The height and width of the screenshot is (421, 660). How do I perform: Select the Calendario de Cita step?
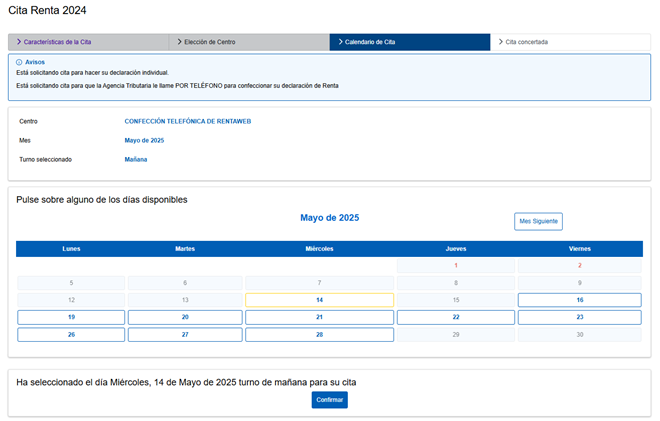410,42
